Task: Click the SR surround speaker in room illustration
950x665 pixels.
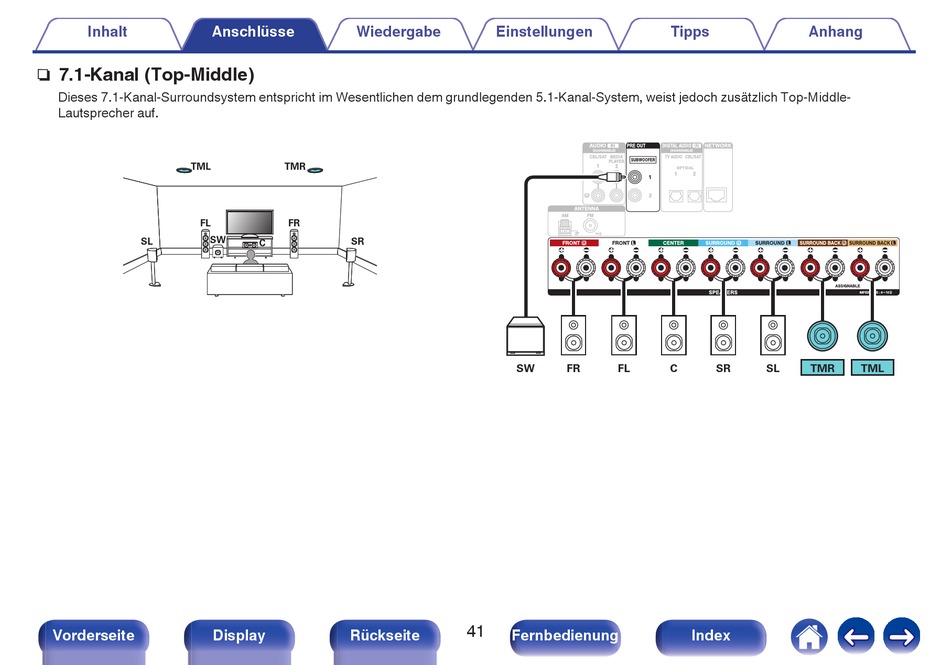Action: tap(350, 267)
